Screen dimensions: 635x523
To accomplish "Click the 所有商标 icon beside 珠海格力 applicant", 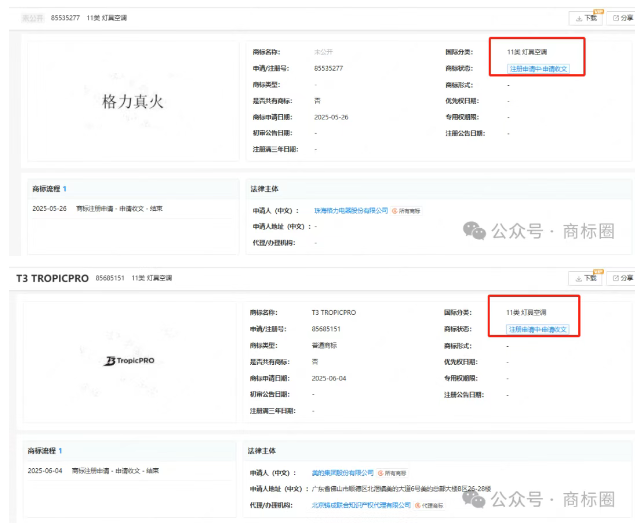I will [408, 211].
